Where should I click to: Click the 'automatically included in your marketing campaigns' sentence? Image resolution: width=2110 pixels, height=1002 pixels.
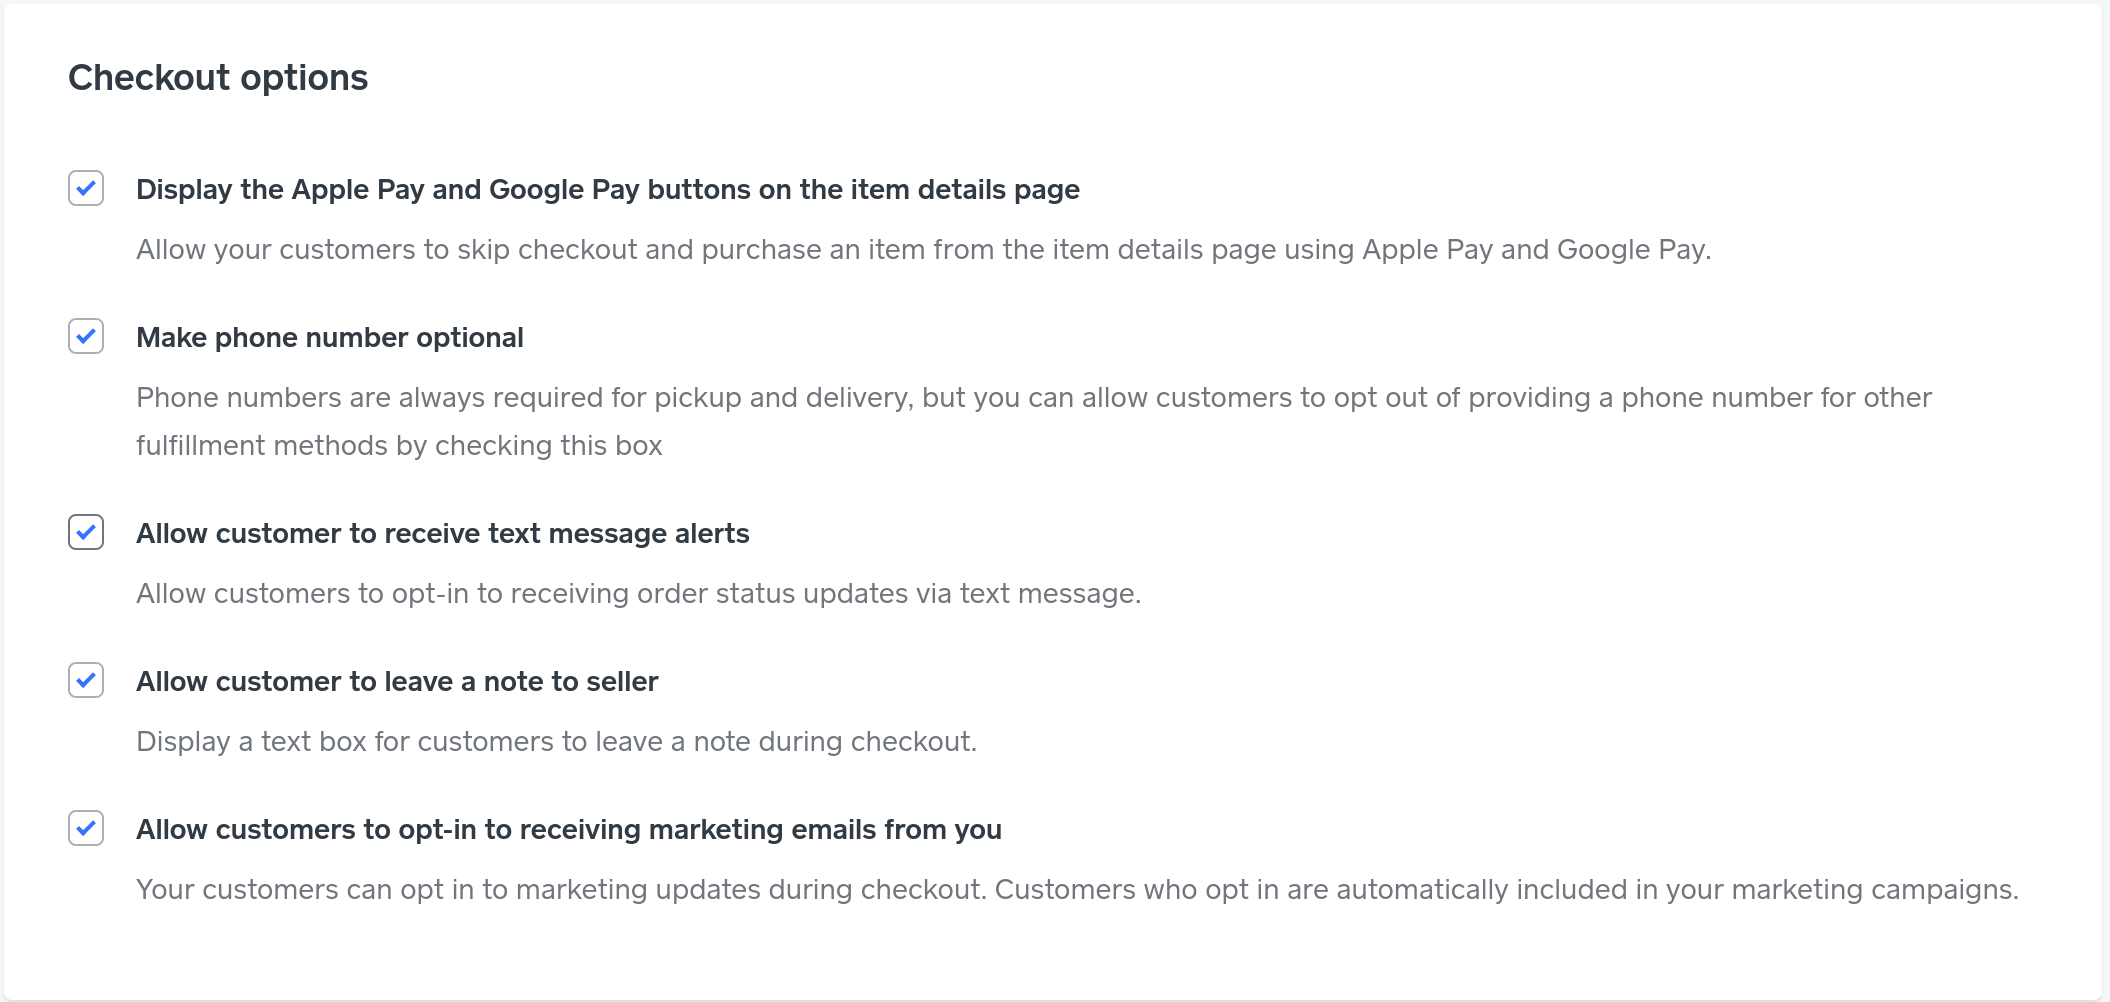point(1506,889)
